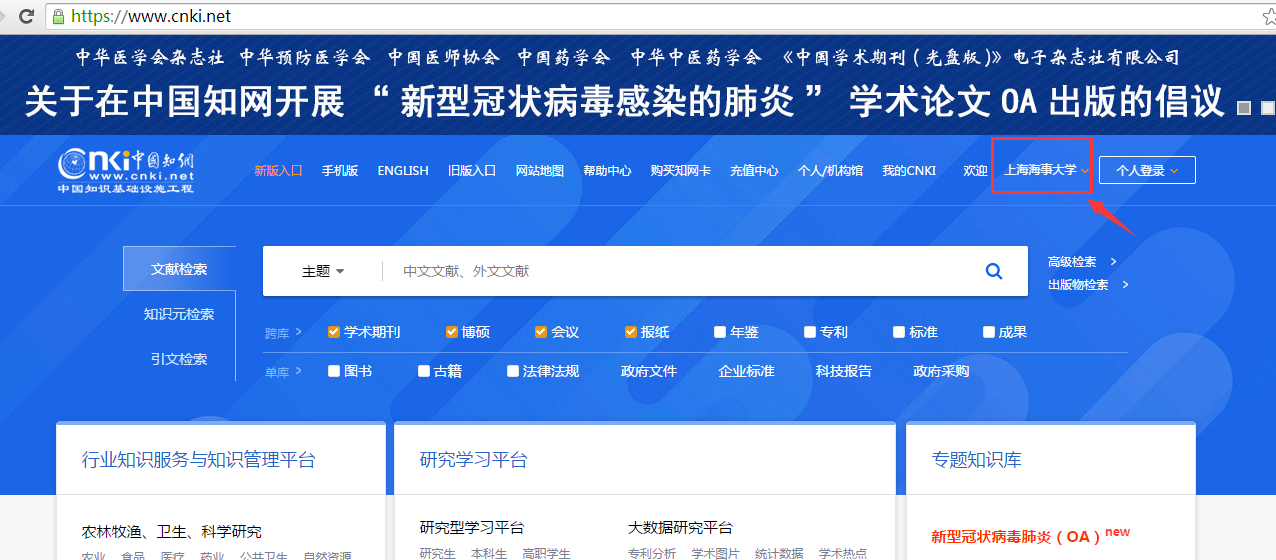Image resolution: width=1276 pixels, height=560 pixels.
Task: Open 个人/机构馆 link
Action: 830,171
